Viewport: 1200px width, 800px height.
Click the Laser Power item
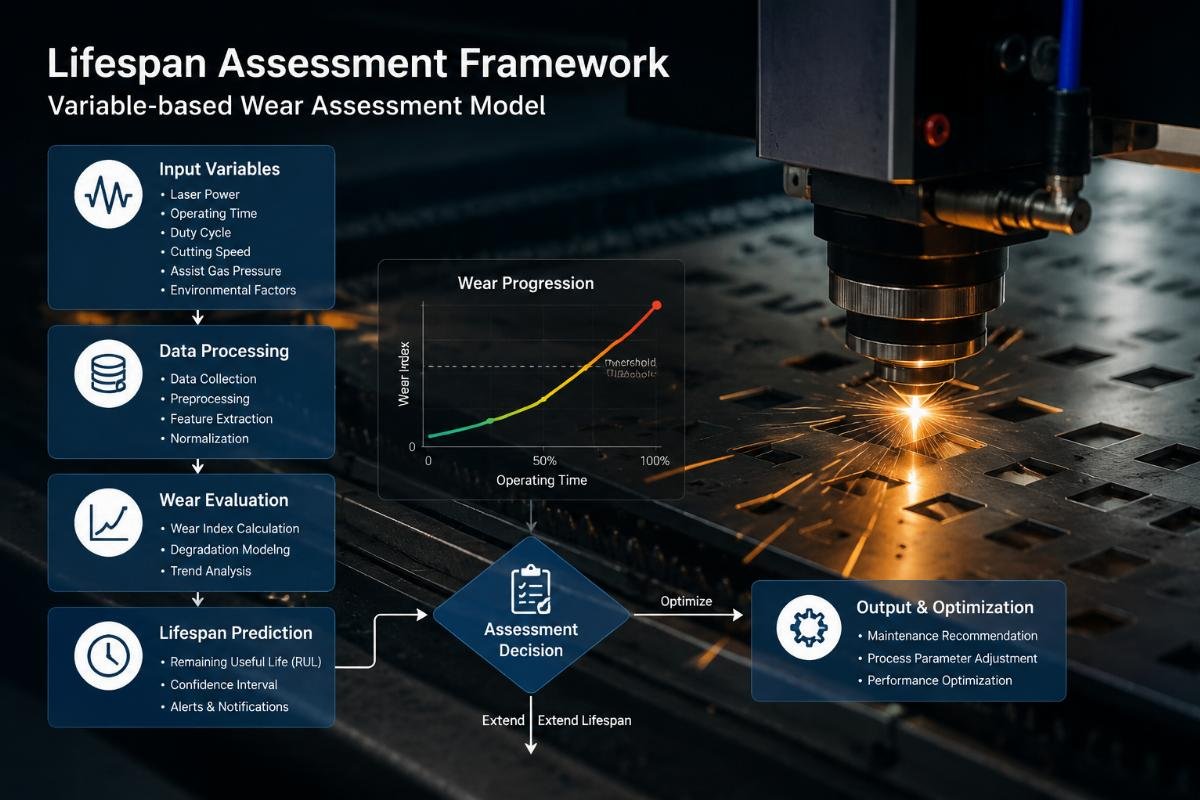click(x=205, y=195)
